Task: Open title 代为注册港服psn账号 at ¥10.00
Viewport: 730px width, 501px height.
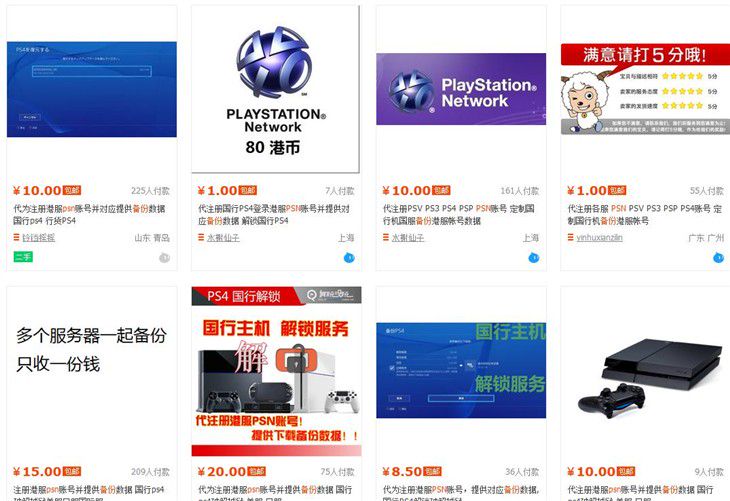Action: pyautogui.click(x=89, y=215)
